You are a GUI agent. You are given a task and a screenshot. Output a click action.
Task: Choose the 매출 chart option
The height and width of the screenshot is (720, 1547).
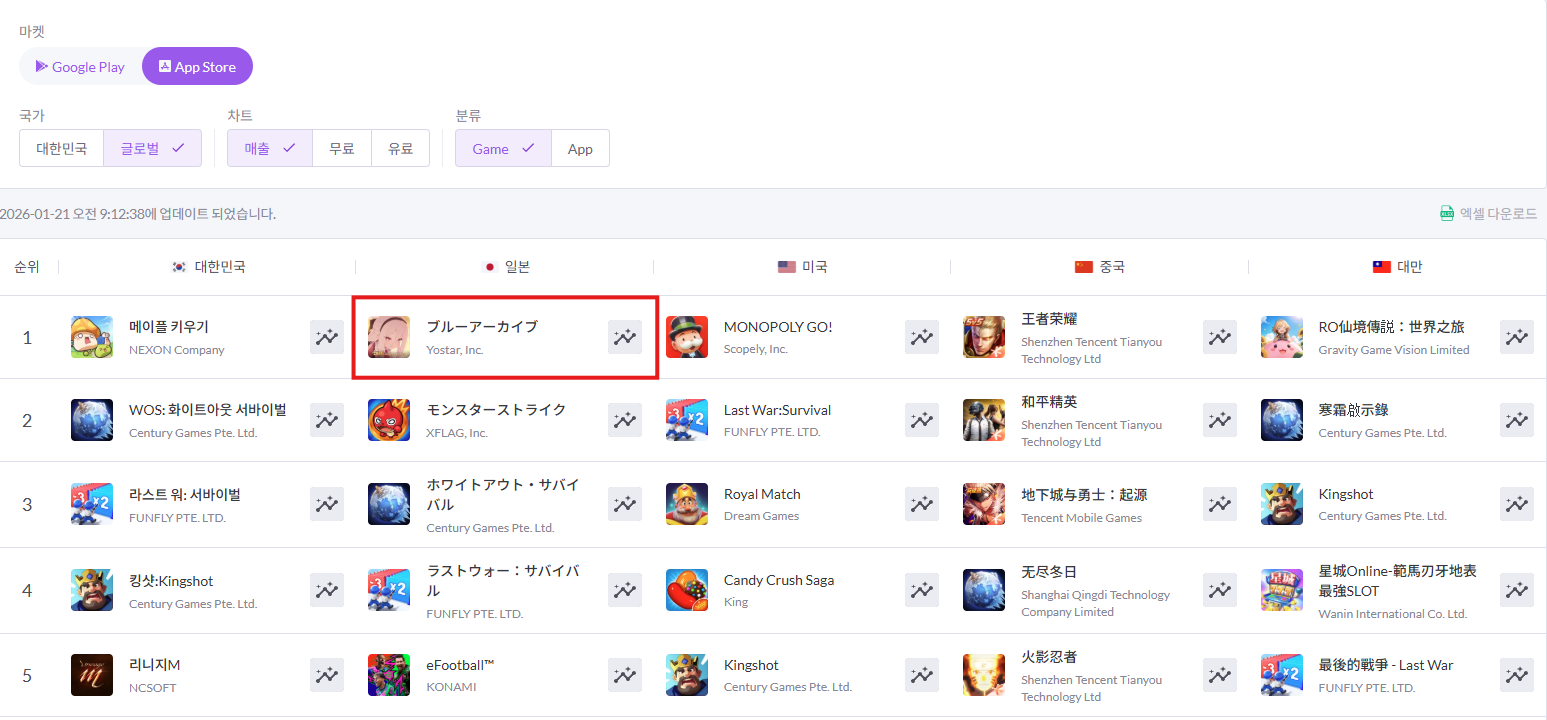tap(269, 148)
